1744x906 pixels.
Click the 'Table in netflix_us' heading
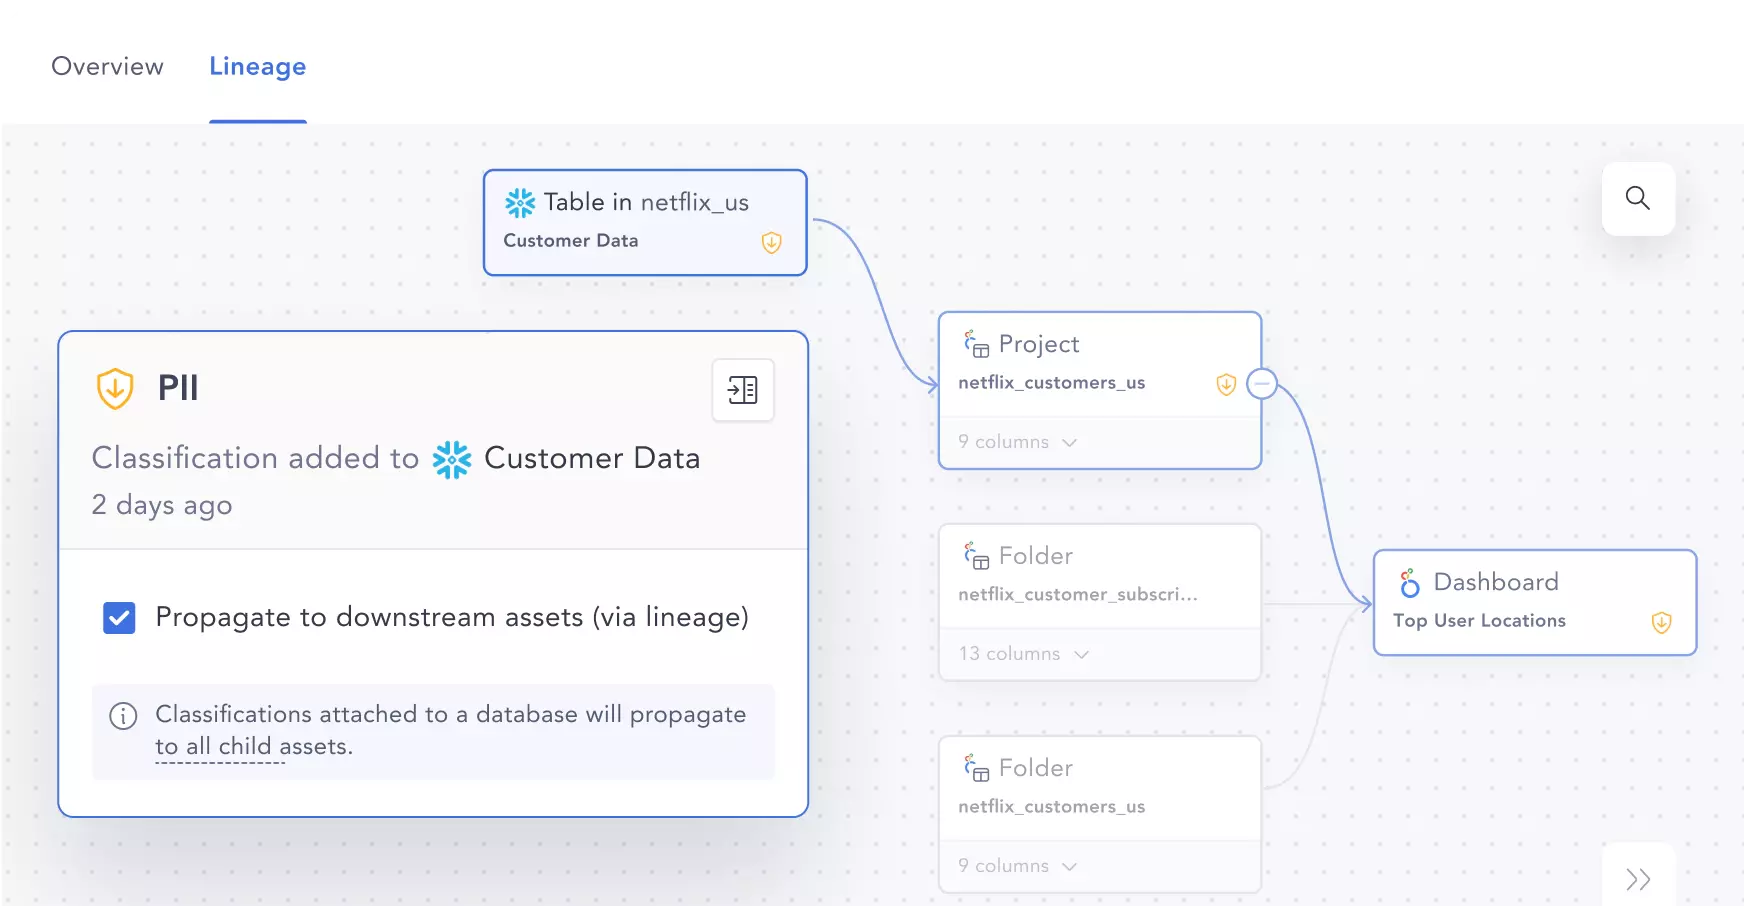coord(646,202)
